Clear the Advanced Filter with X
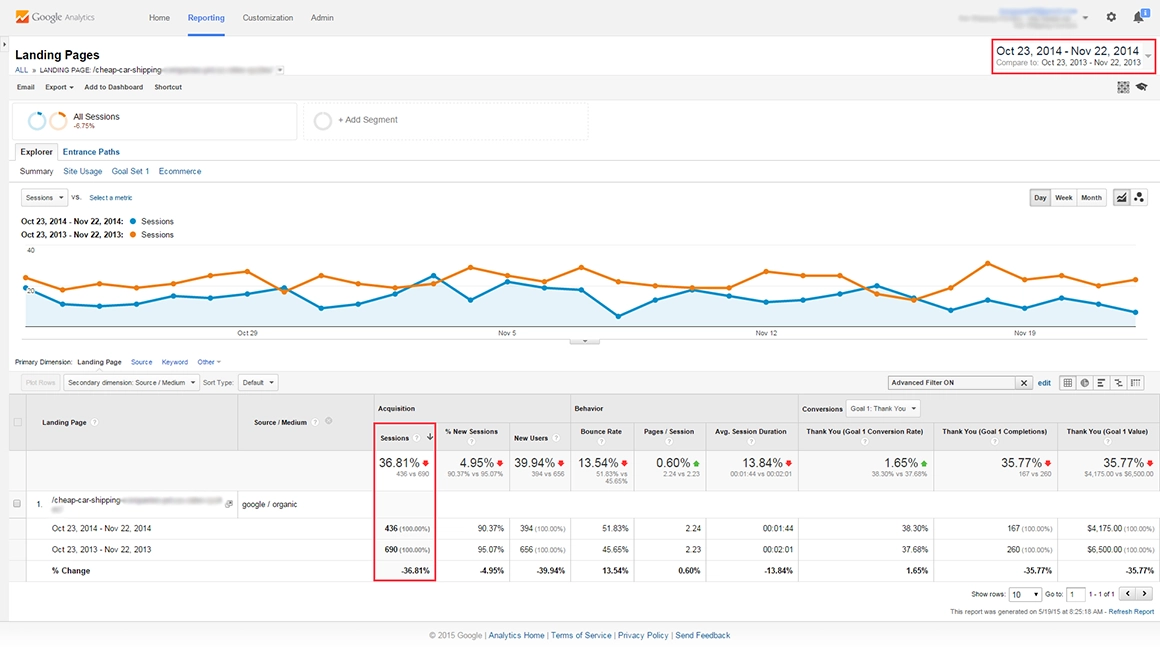Image resolution: width=1160 pixels, height=650 pixels. [1024, 383]
